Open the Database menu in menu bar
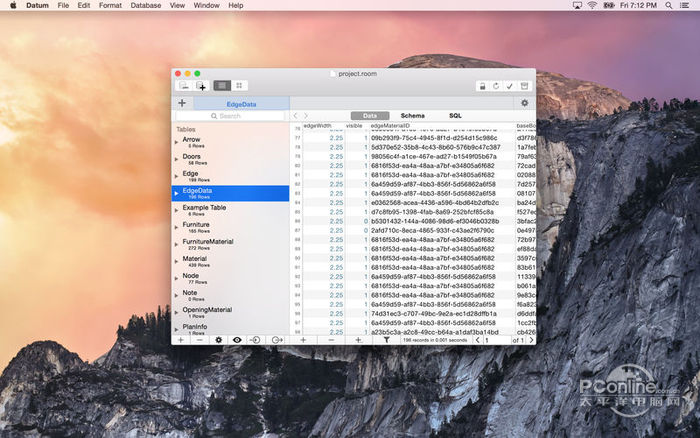This screenshot has height=438, width=700. pyautogui.click(x=145, y=6)
